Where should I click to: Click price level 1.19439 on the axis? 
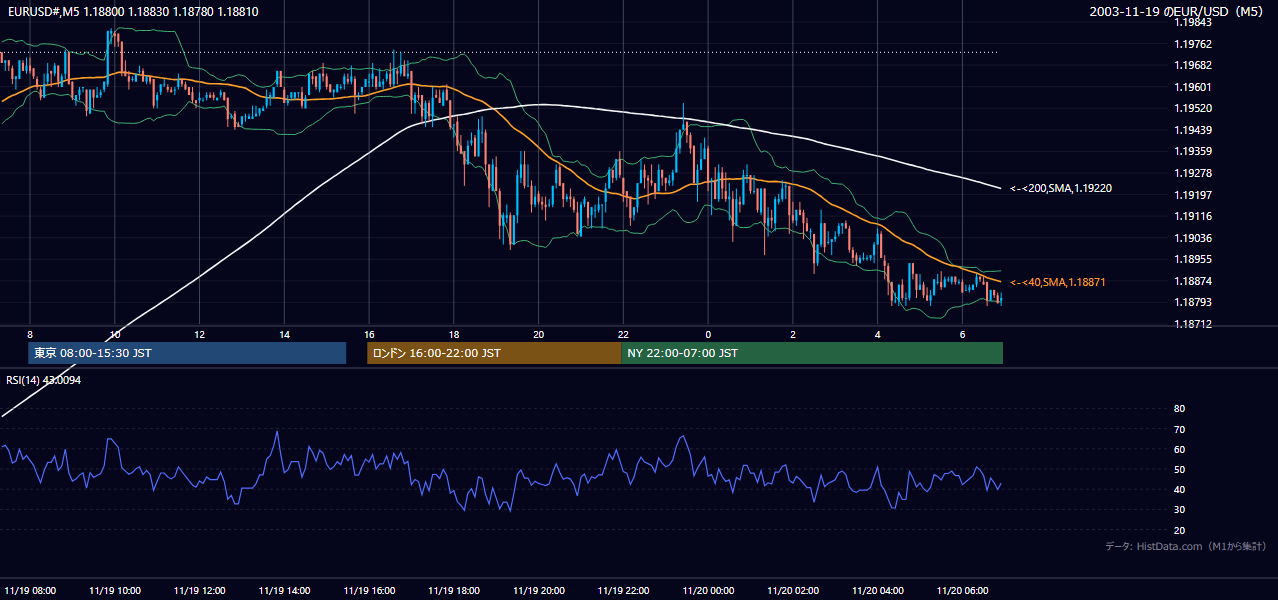pyautogui.click(x=1192, y=130)
